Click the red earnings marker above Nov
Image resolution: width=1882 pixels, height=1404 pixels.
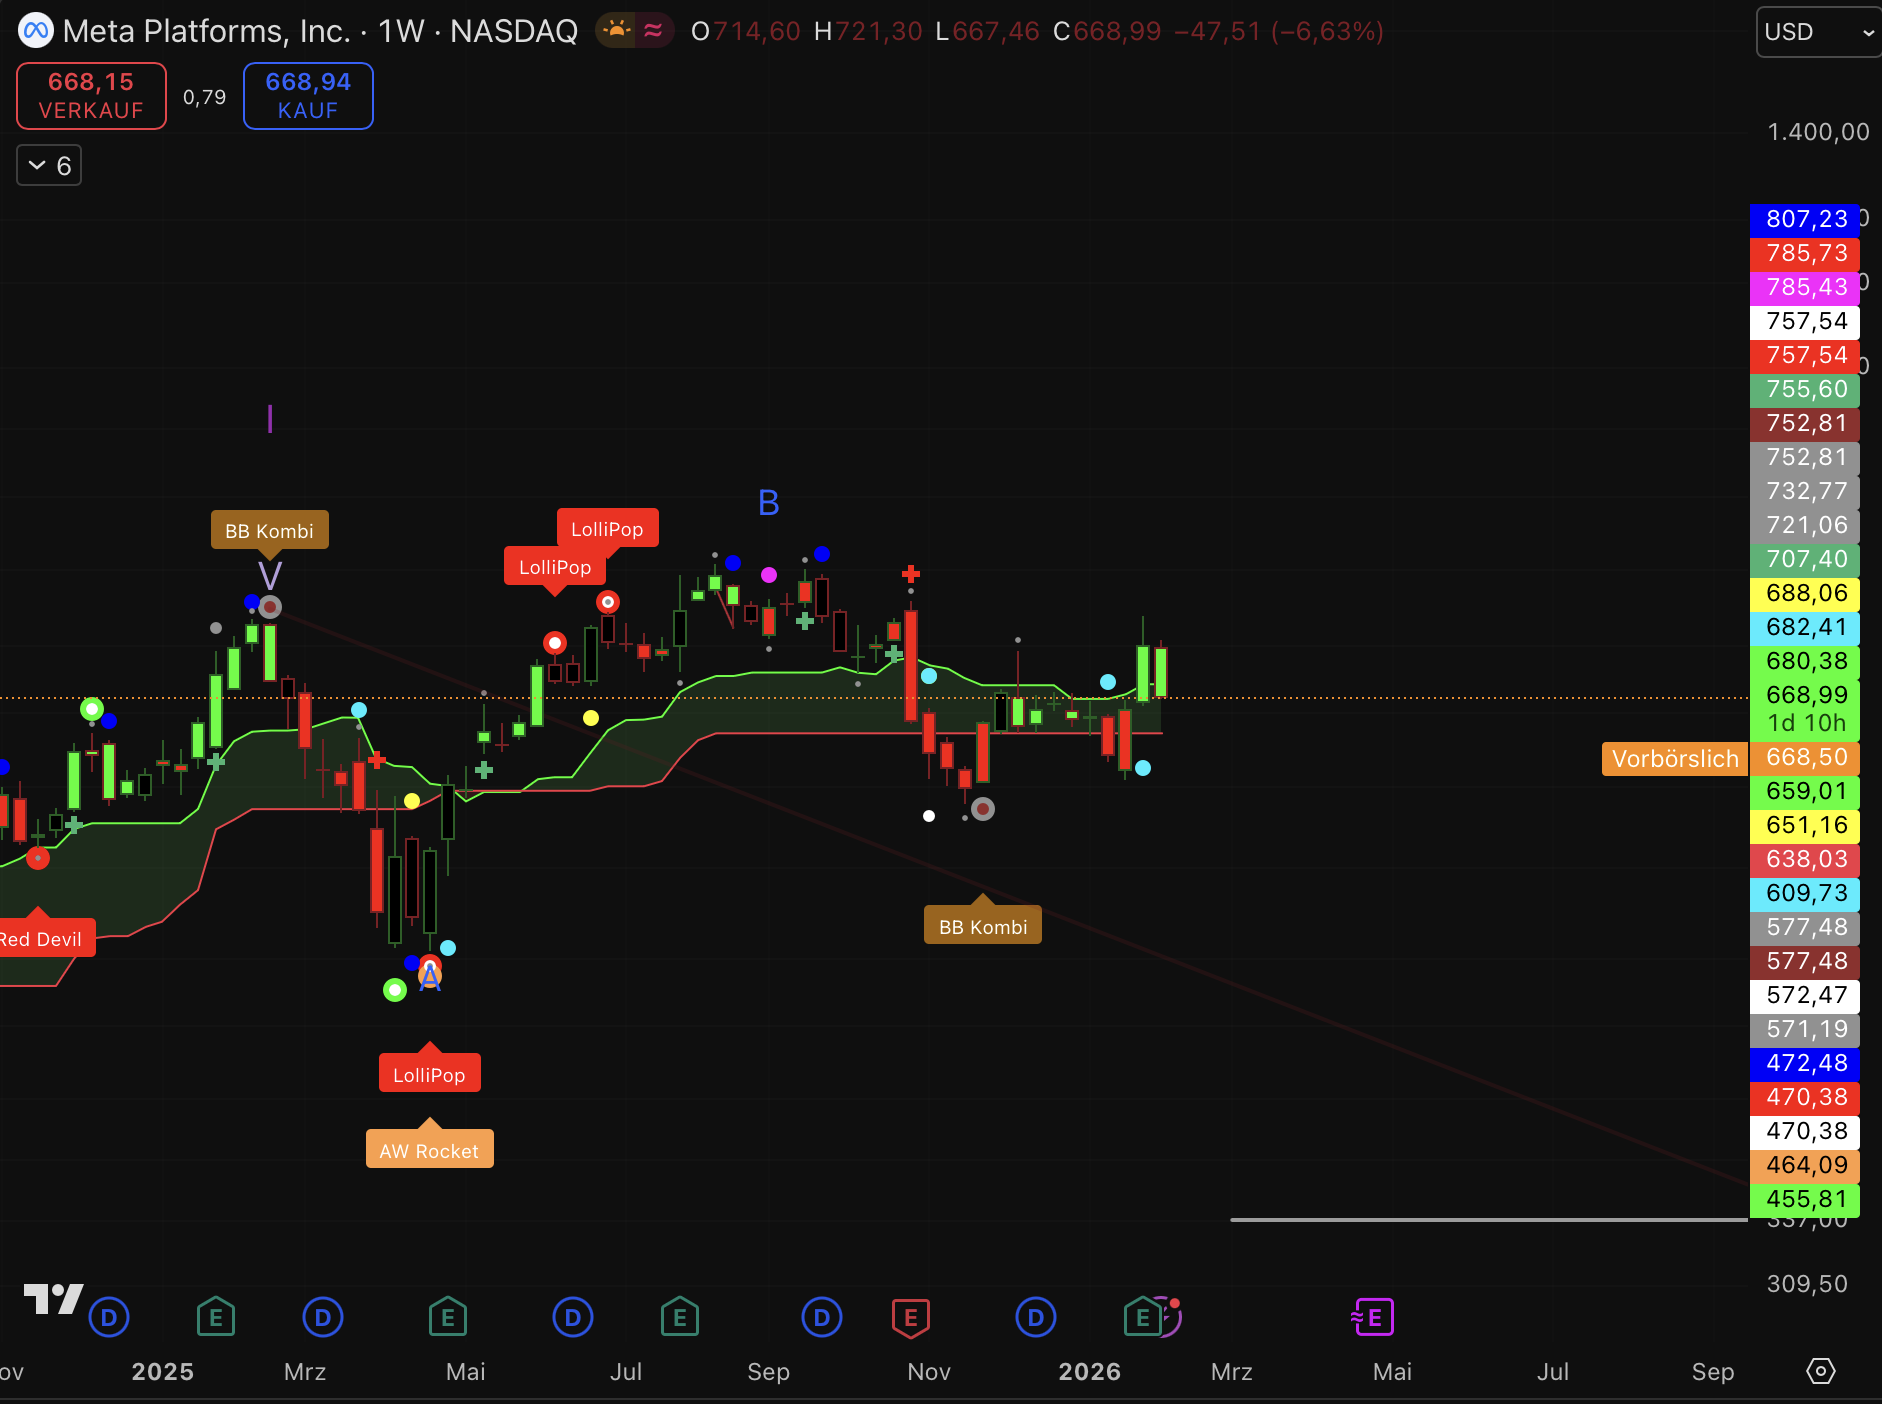click(x=910, y=1318)
